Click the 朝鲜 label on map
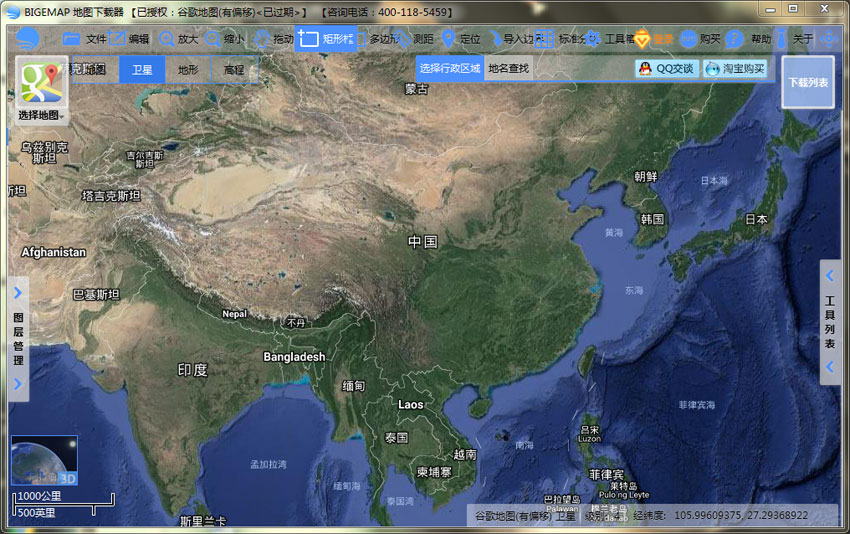850x534 pixels. [646, 177]
